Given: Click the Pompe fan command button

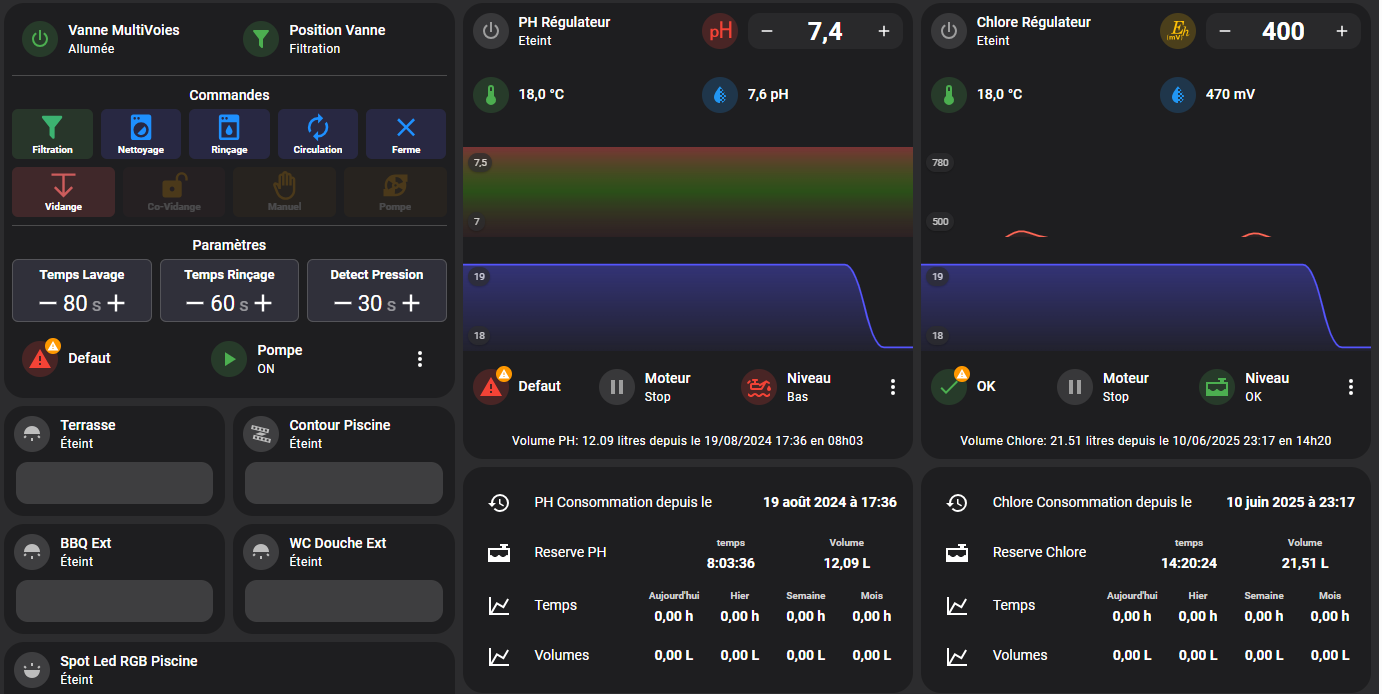Looking at the screenshot, I should point(395,192).
